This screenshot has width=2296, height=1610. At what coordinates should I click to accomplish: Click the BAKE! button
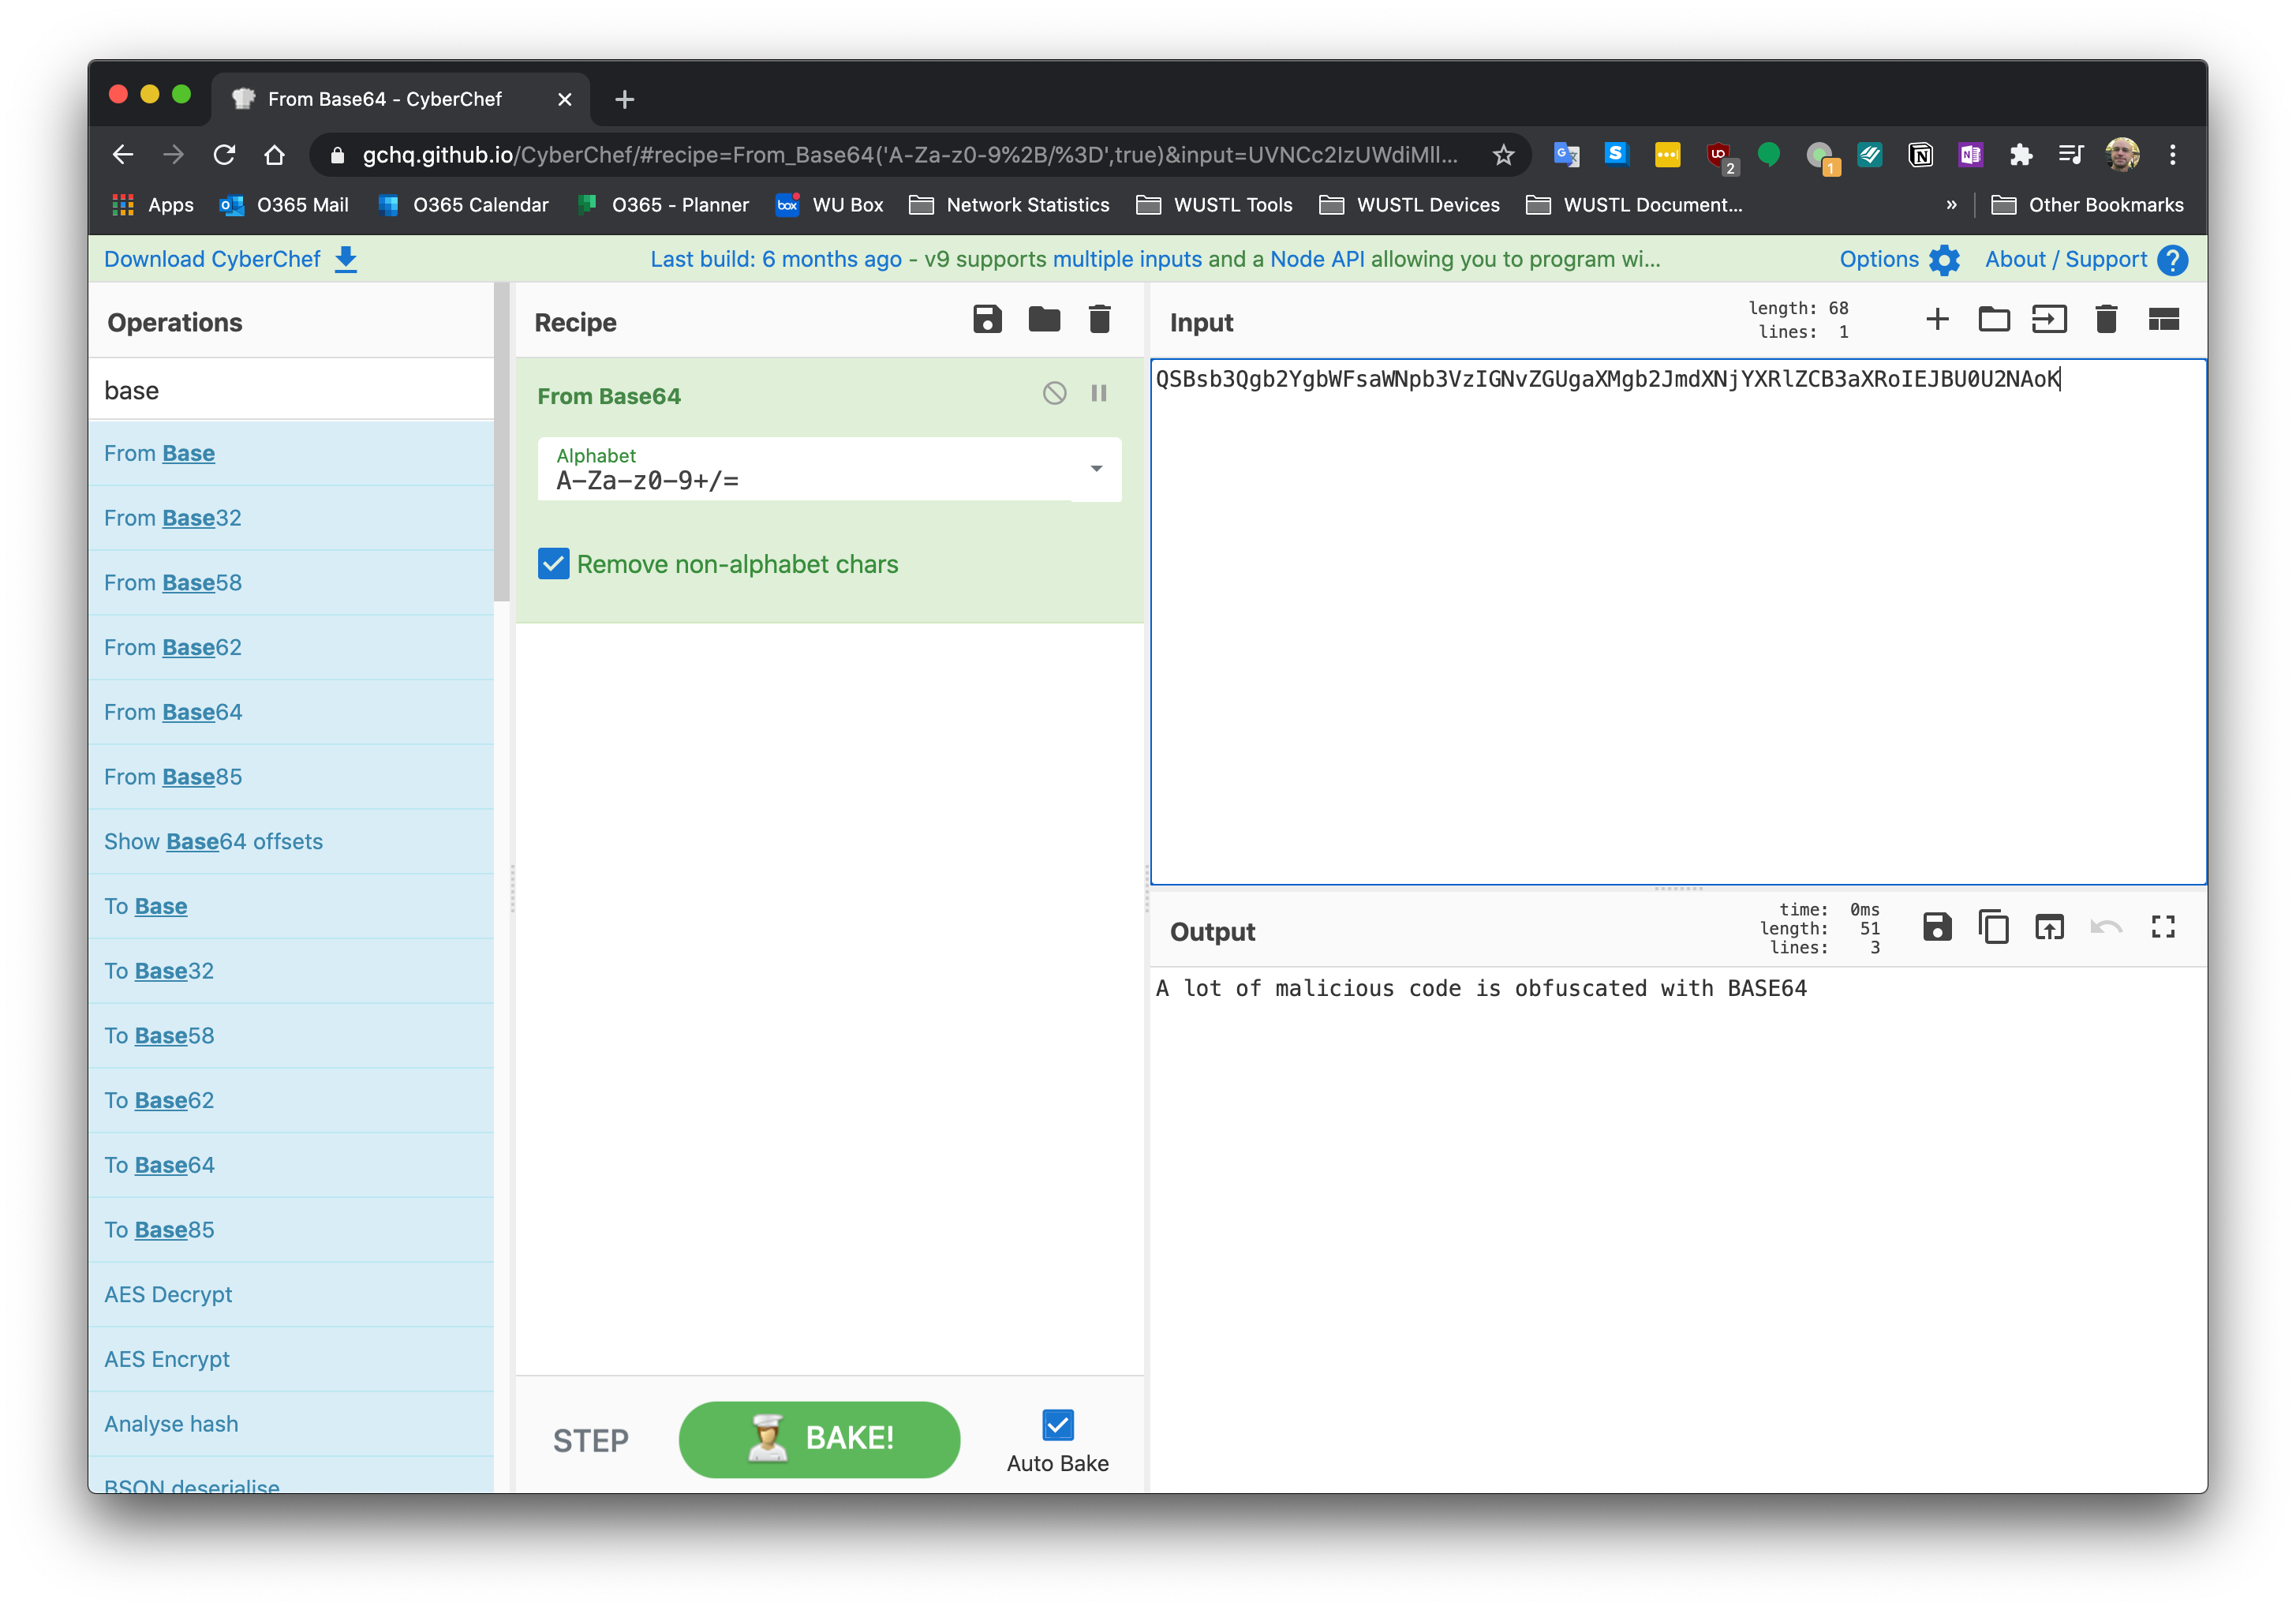click(819, 1439)
